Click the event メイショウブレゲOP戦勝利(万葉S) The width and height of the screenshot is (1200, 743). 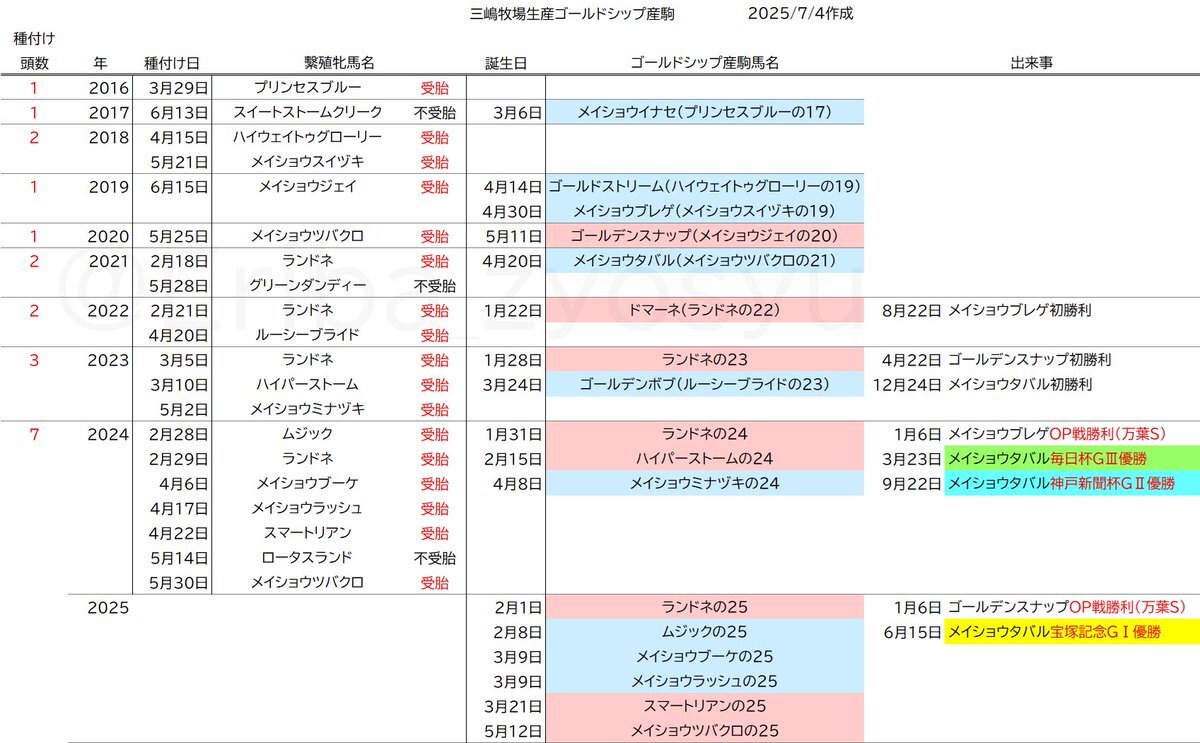(x=1057, y=434)
